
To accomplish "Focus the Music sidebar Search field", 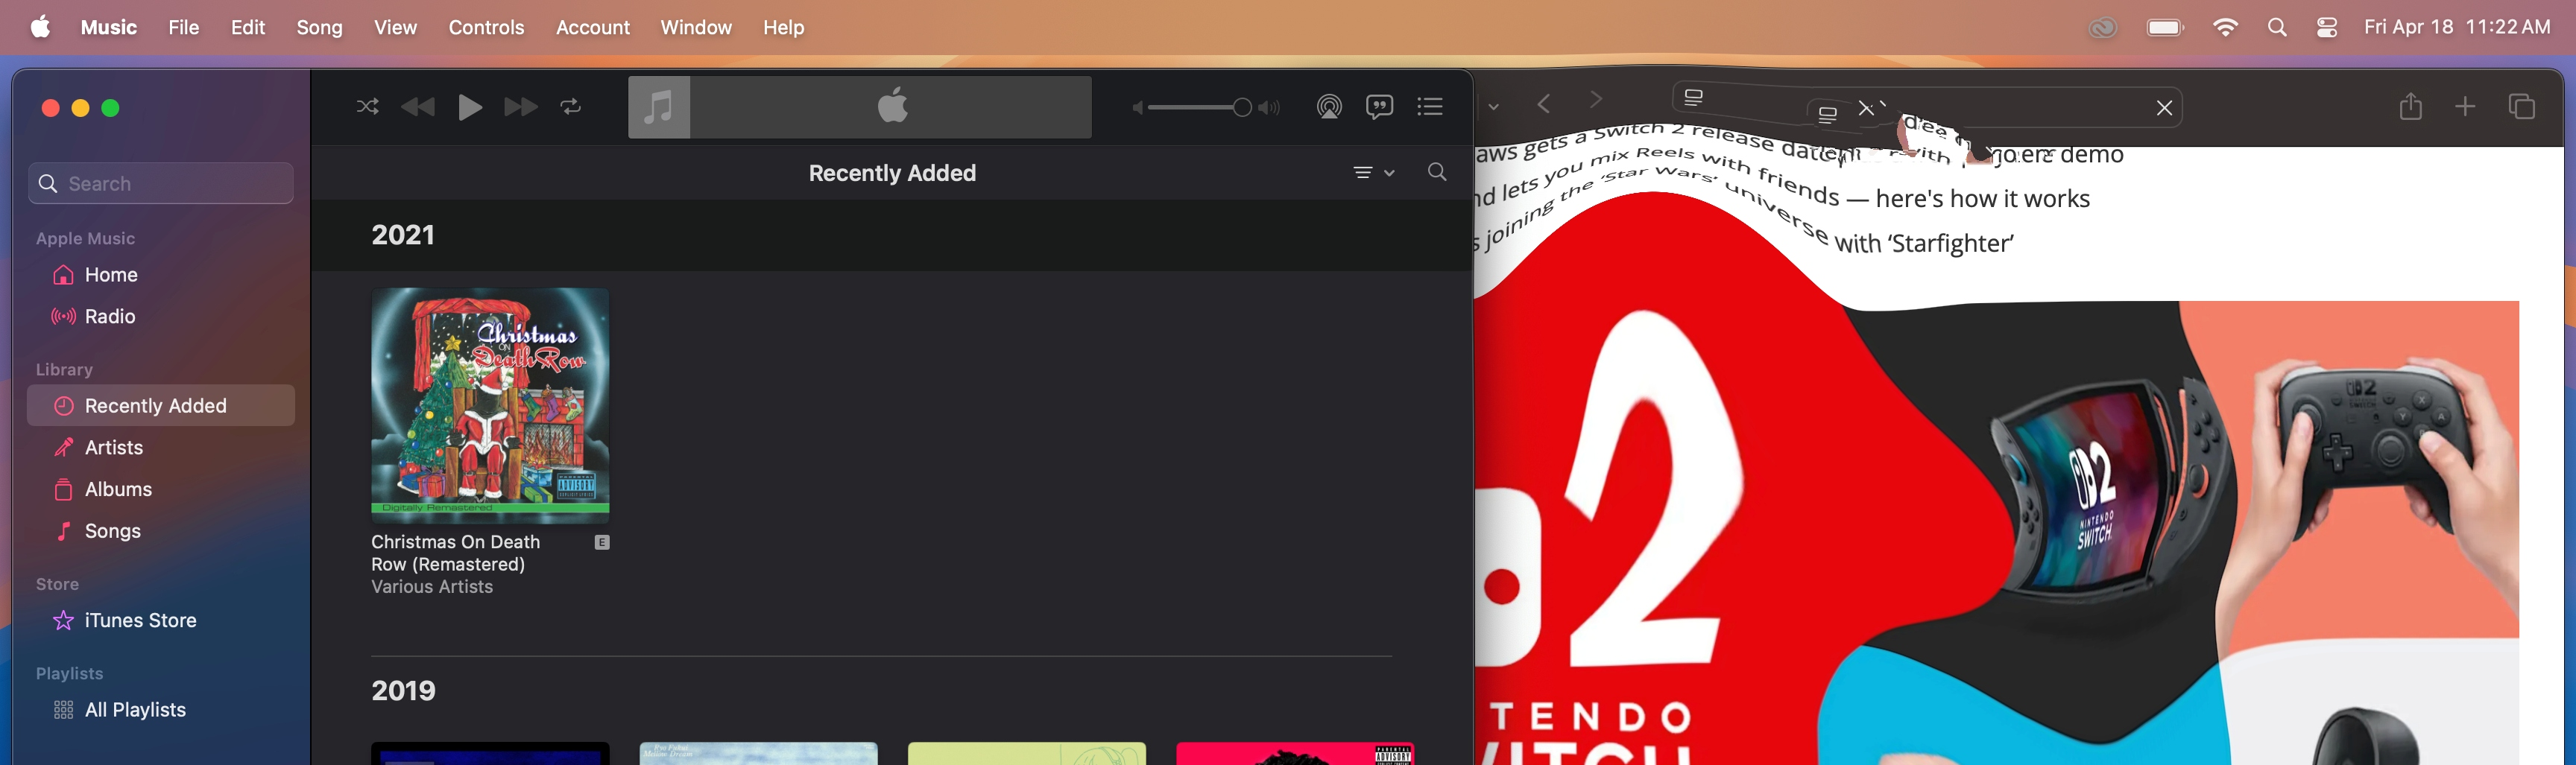I will click(161, 184).
